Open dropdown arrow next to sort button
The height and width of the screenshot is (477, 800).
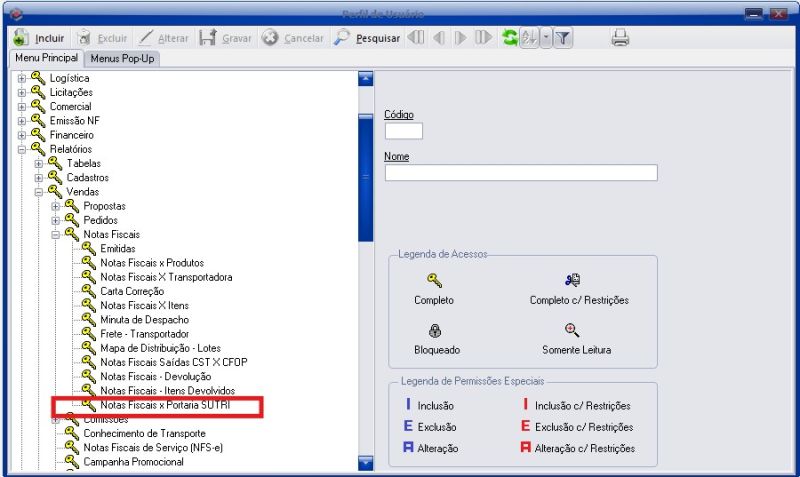[545, 38]
